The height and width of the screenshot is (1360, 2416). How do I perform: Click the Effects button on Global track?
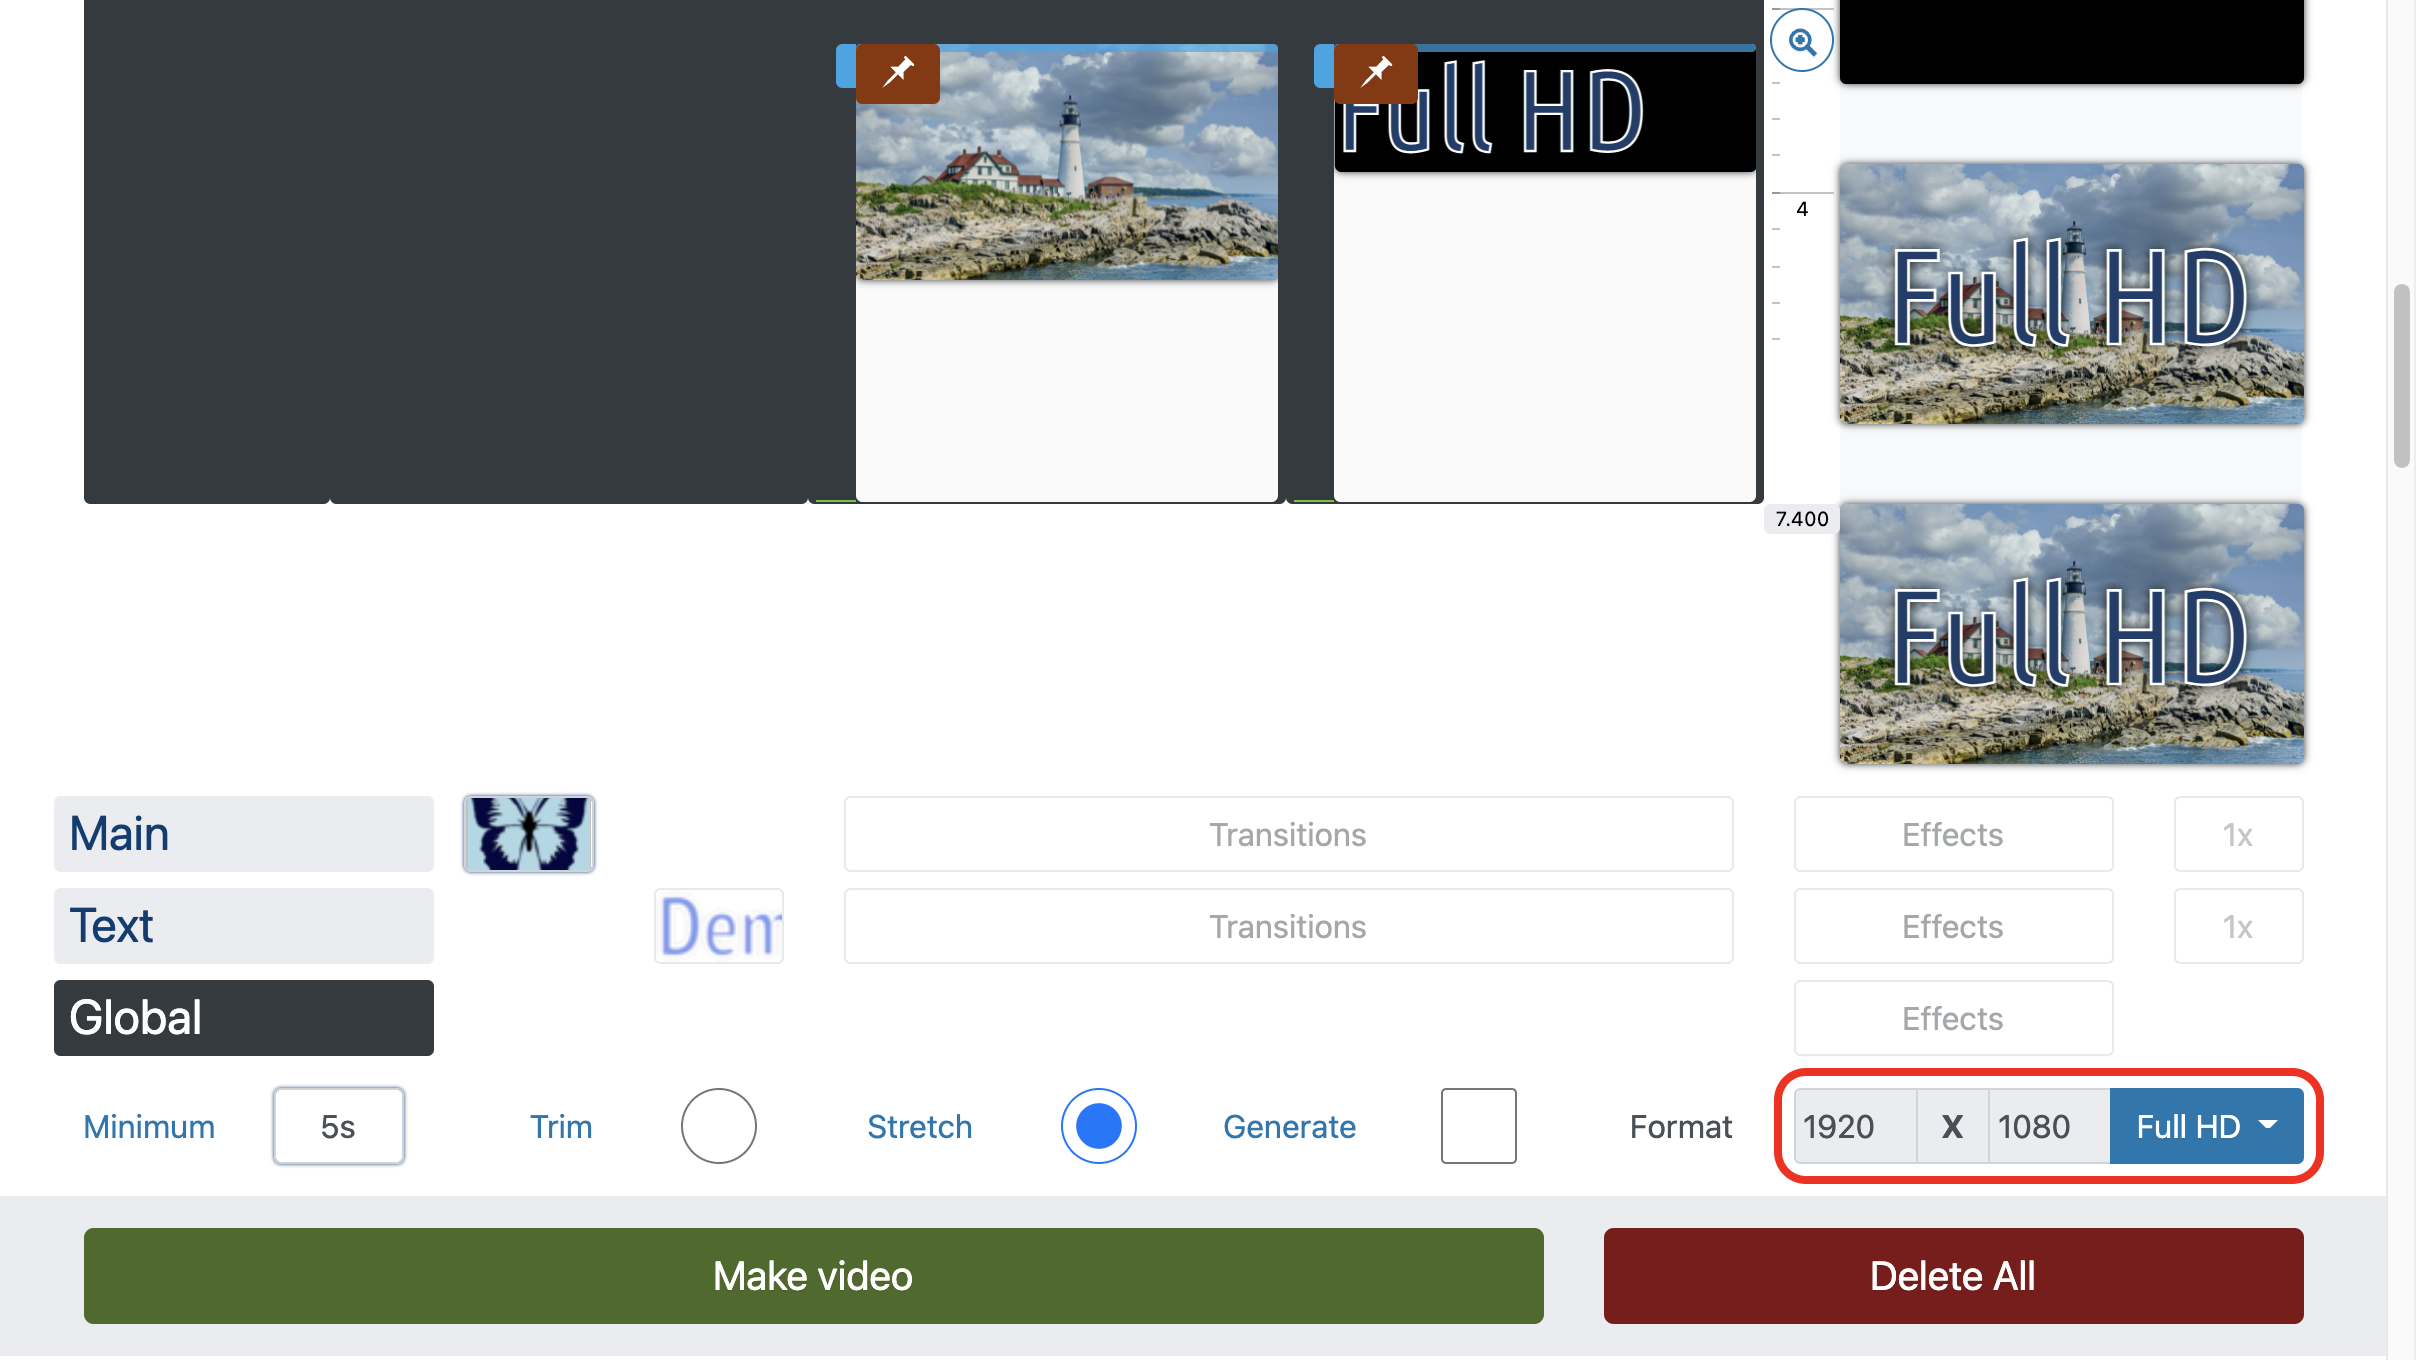(x=1953, y=1017)
